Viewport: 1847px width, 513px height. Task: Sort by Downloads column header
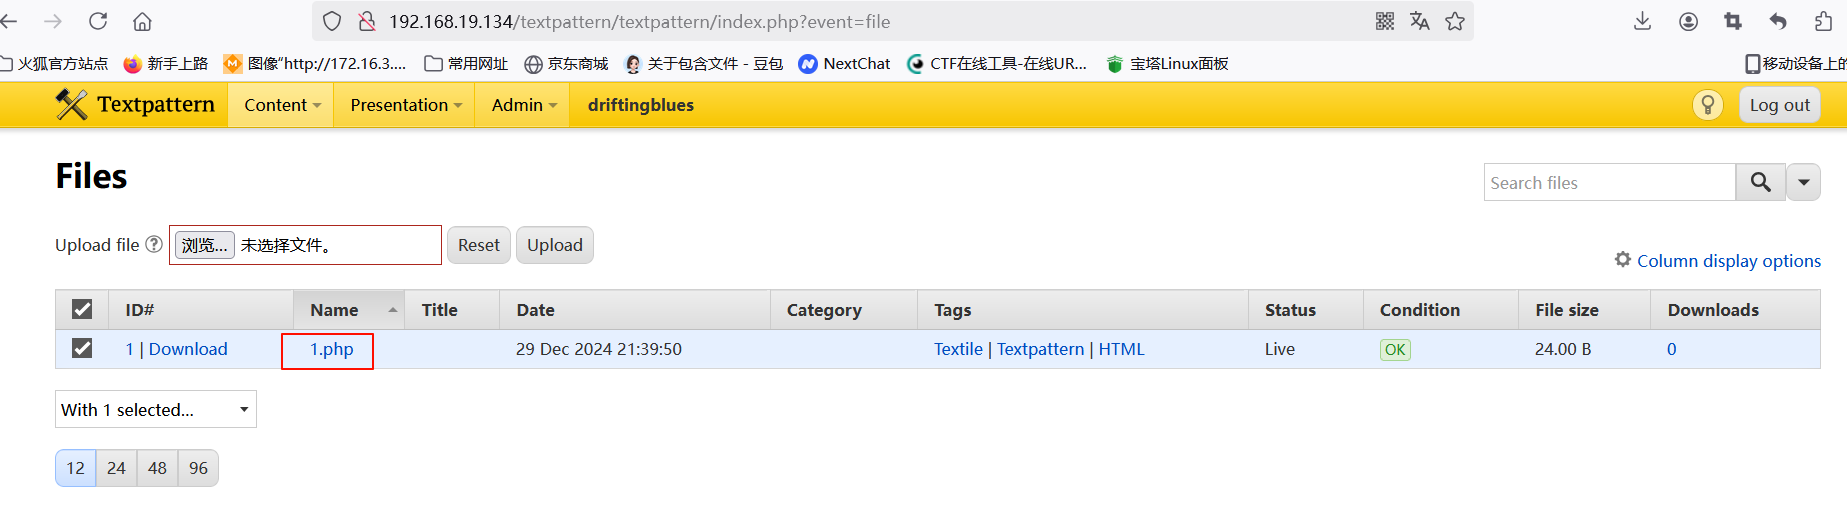click(x=1713, y=310)
